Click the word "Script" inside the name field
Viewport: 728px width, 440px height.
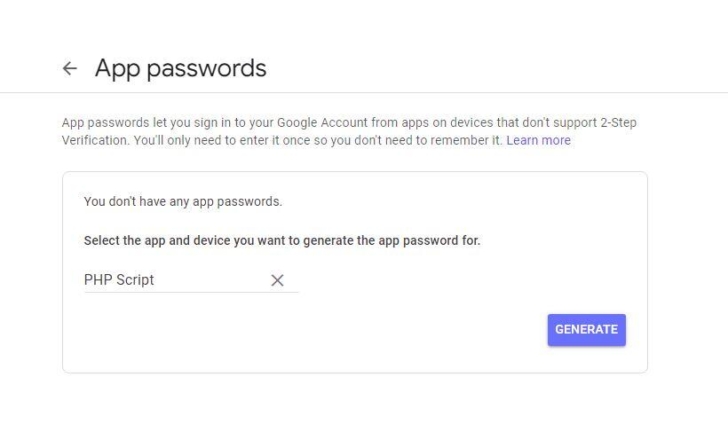click(135, 280)
